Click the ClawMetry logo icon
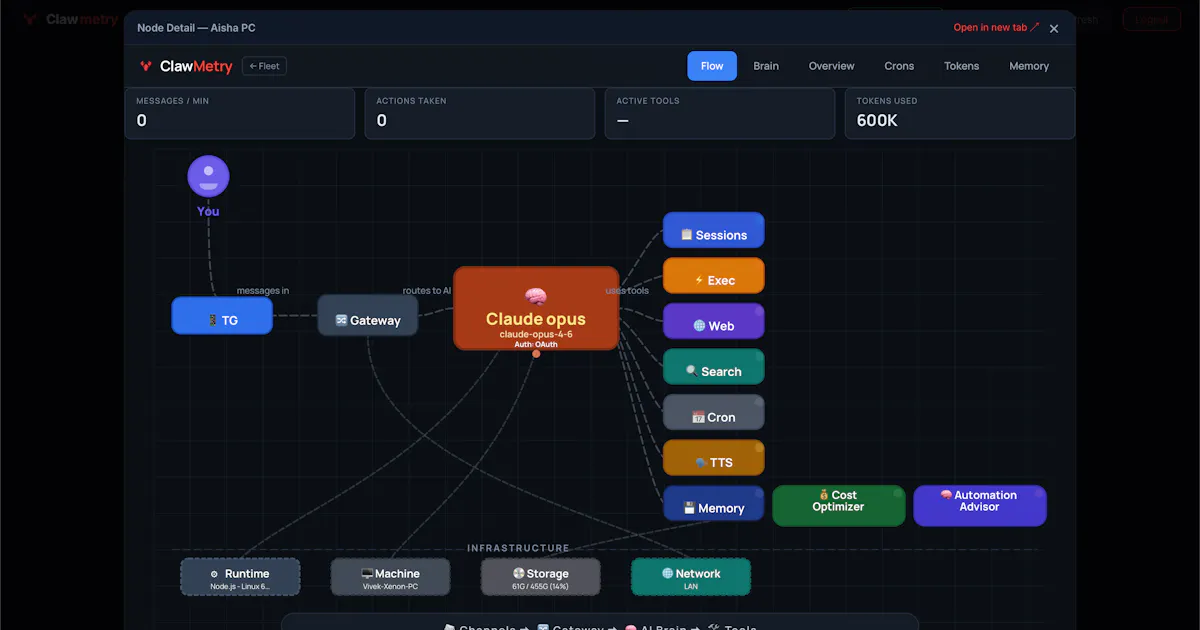The height and width of the screenshot is (630, 1200). point(146,66)
